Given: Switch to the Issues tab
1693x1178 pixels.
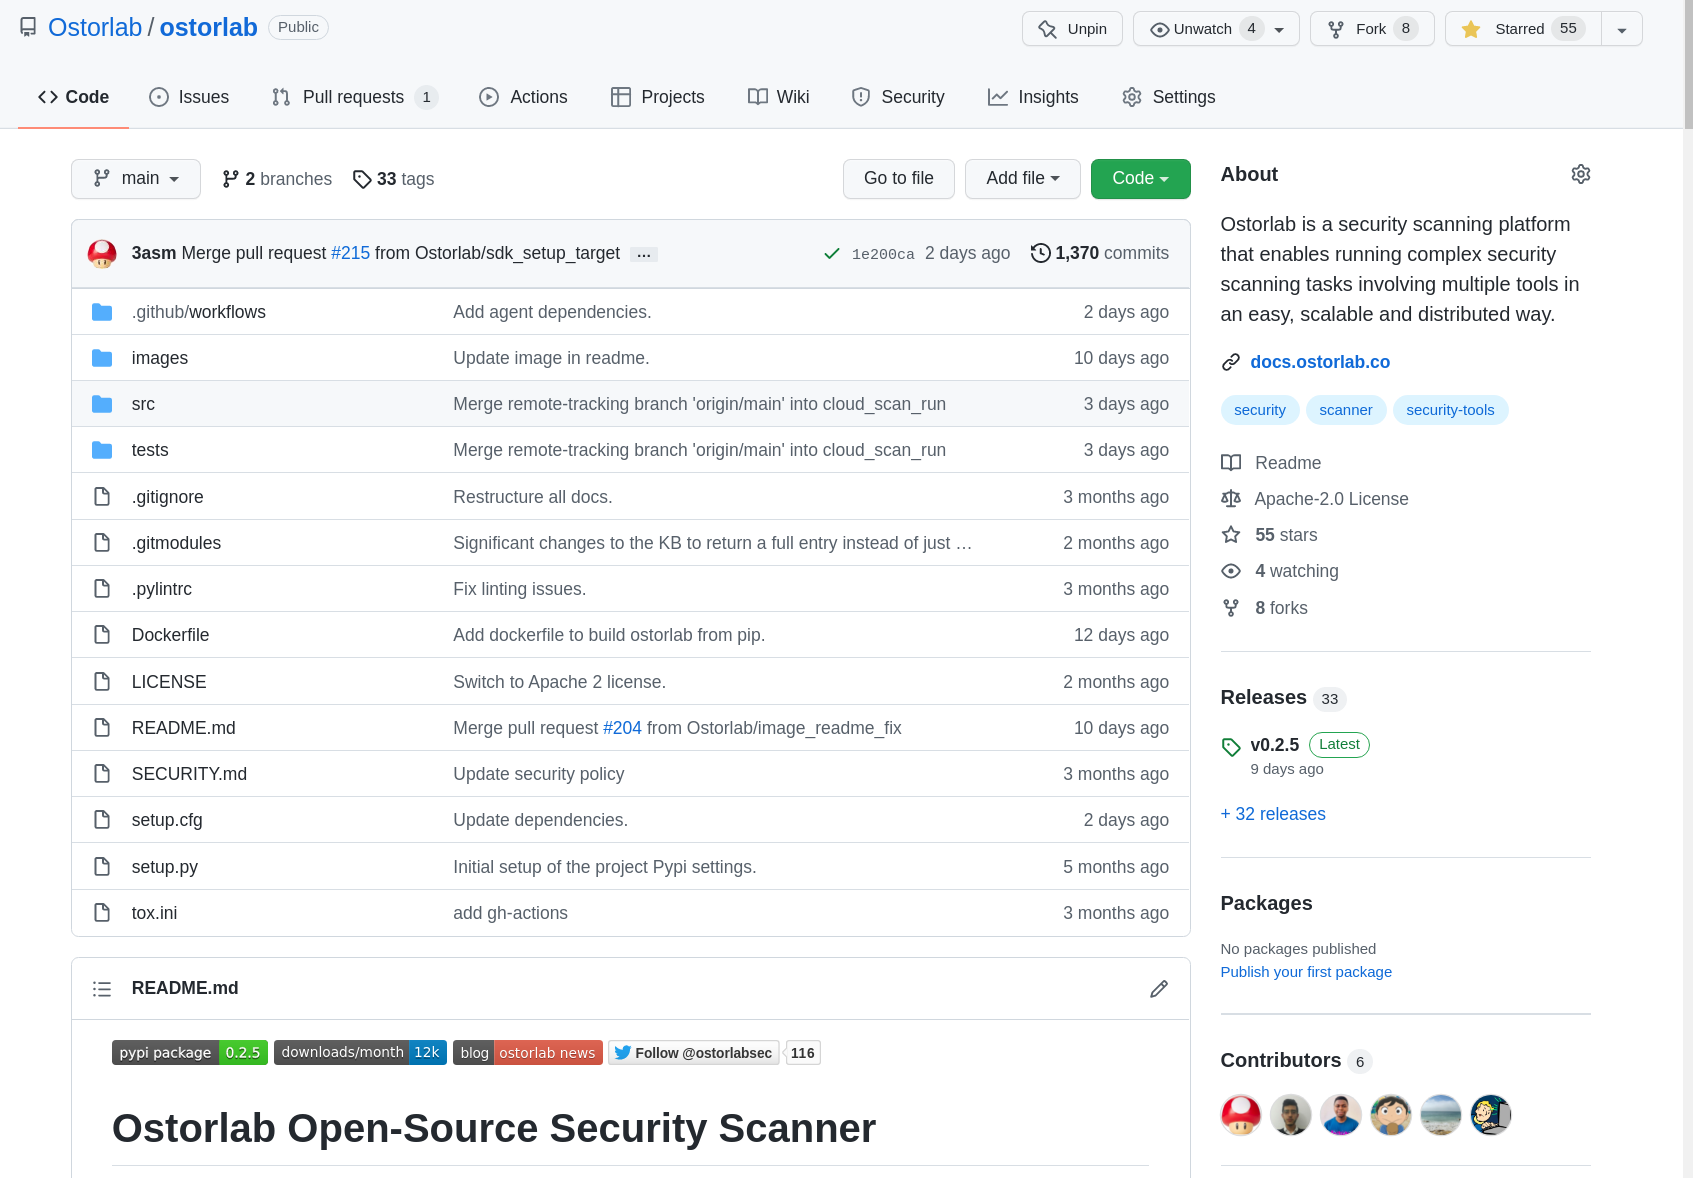Looking at the screenshot, I should [189, 97].
